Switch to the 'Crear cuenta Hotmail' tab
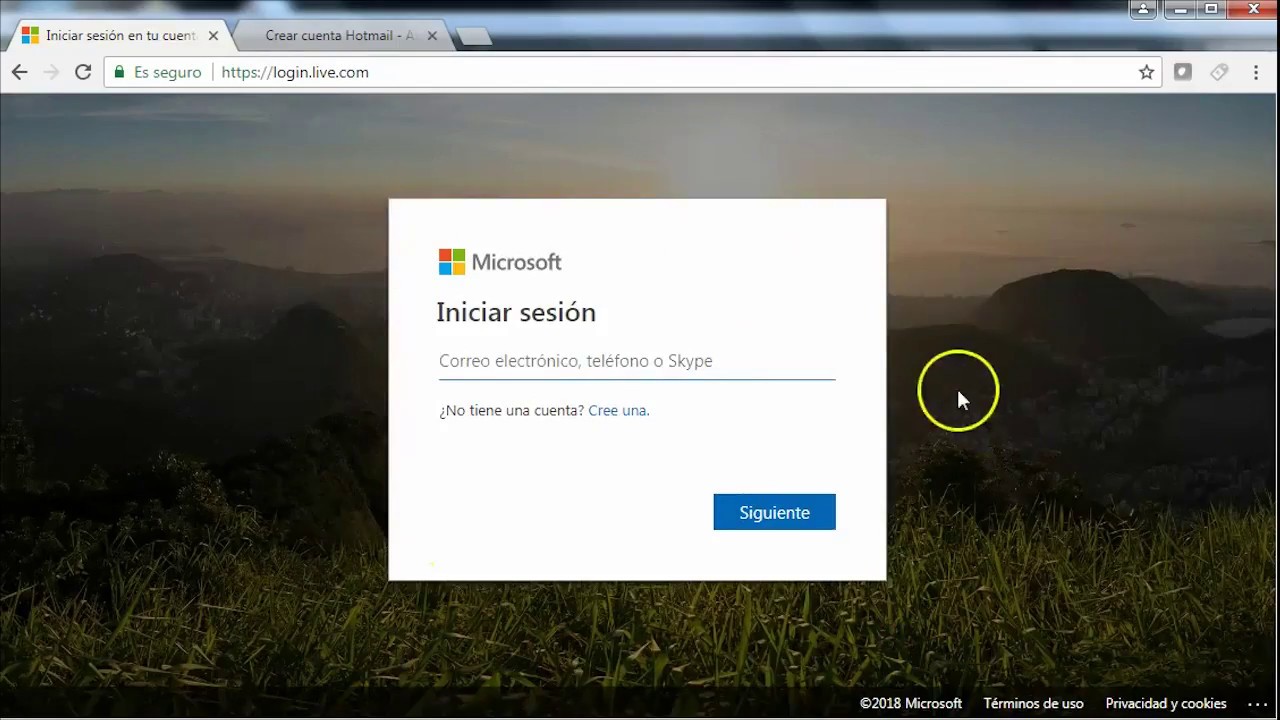This screenshot has height=720, width=1280. pyautogui.click(x=339, y=36)
